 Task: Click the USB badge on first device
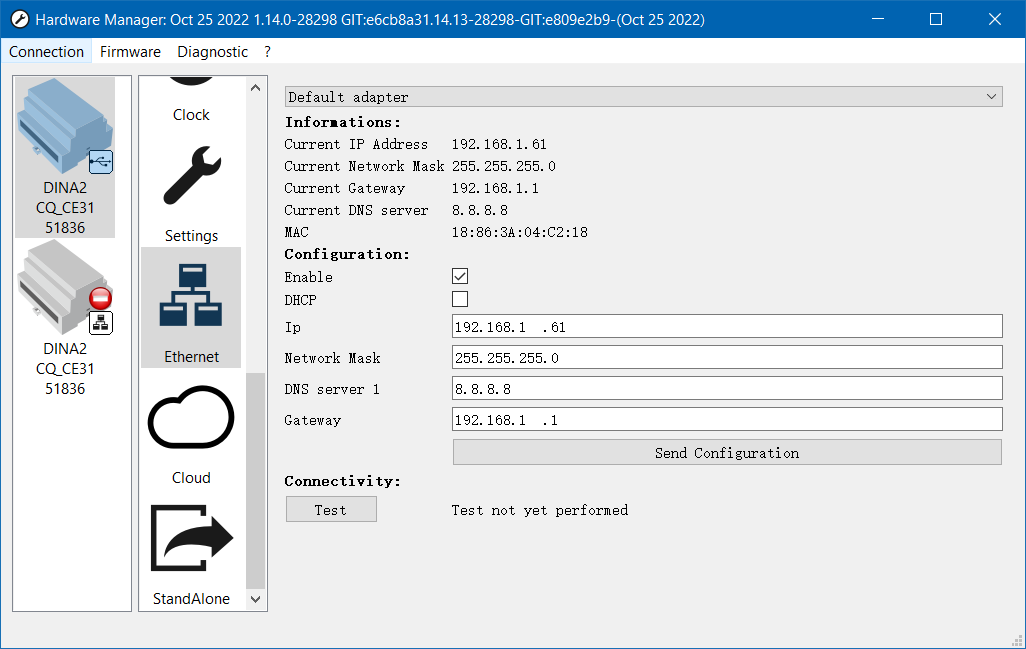coord(101,162)
